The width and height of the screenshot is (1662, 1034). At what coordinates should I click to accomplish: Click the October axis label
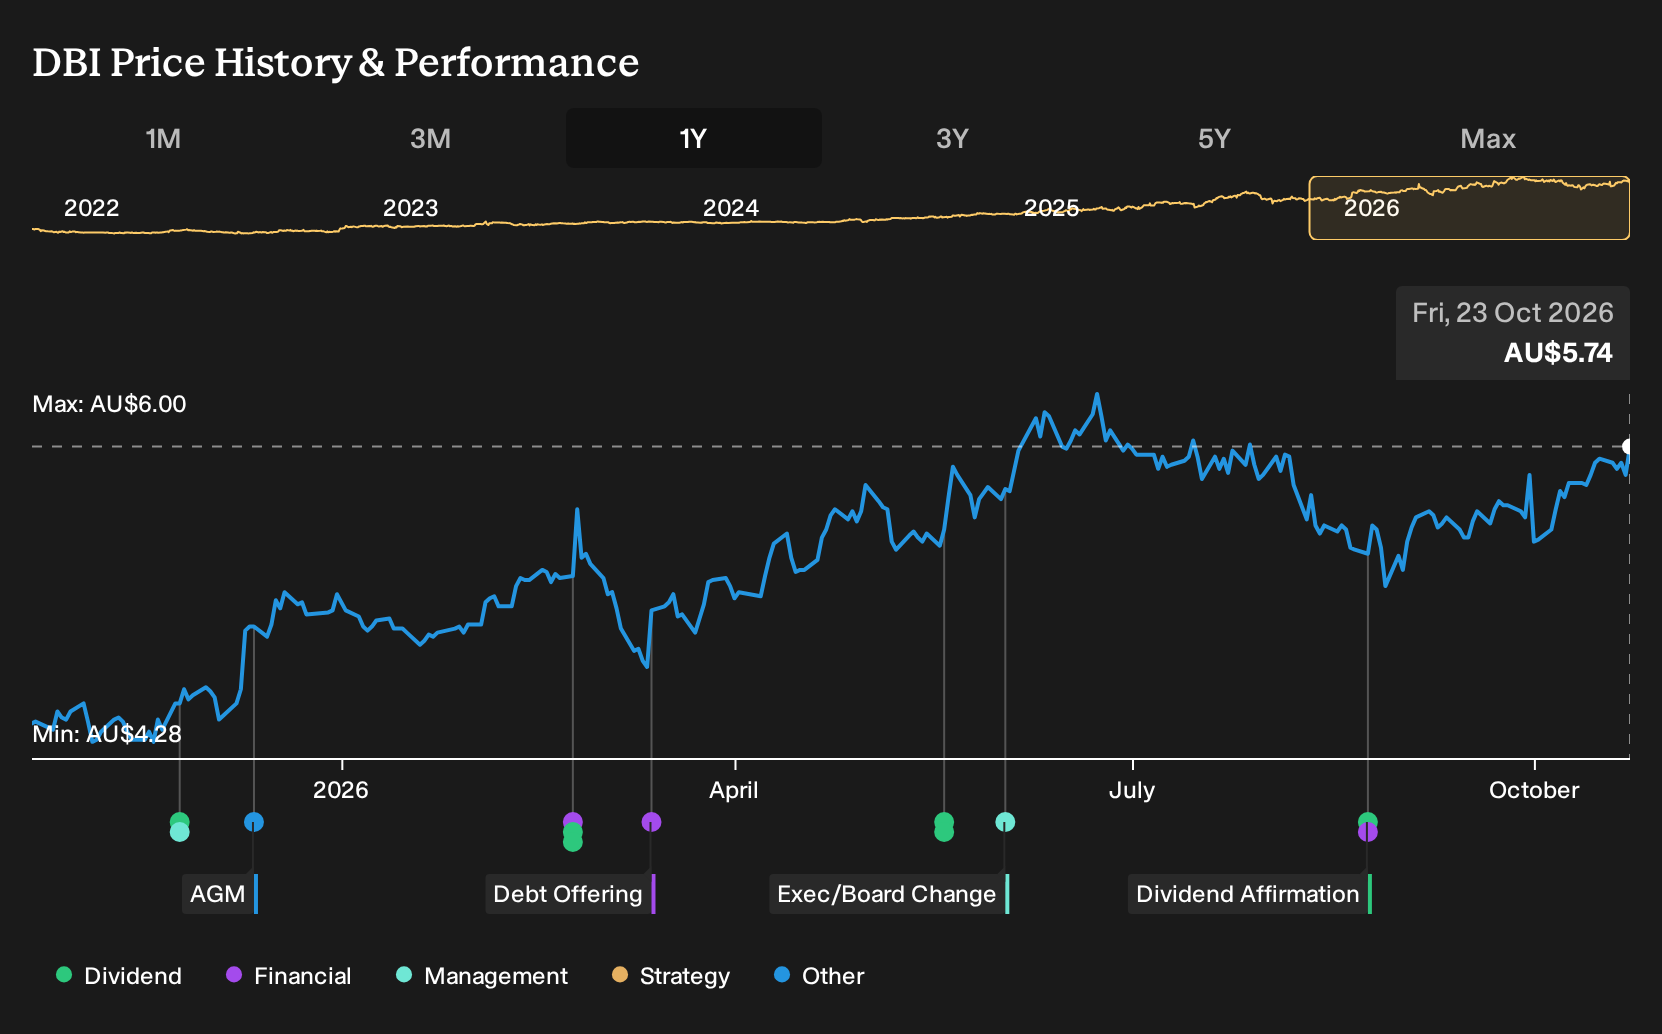[1534, 790]
